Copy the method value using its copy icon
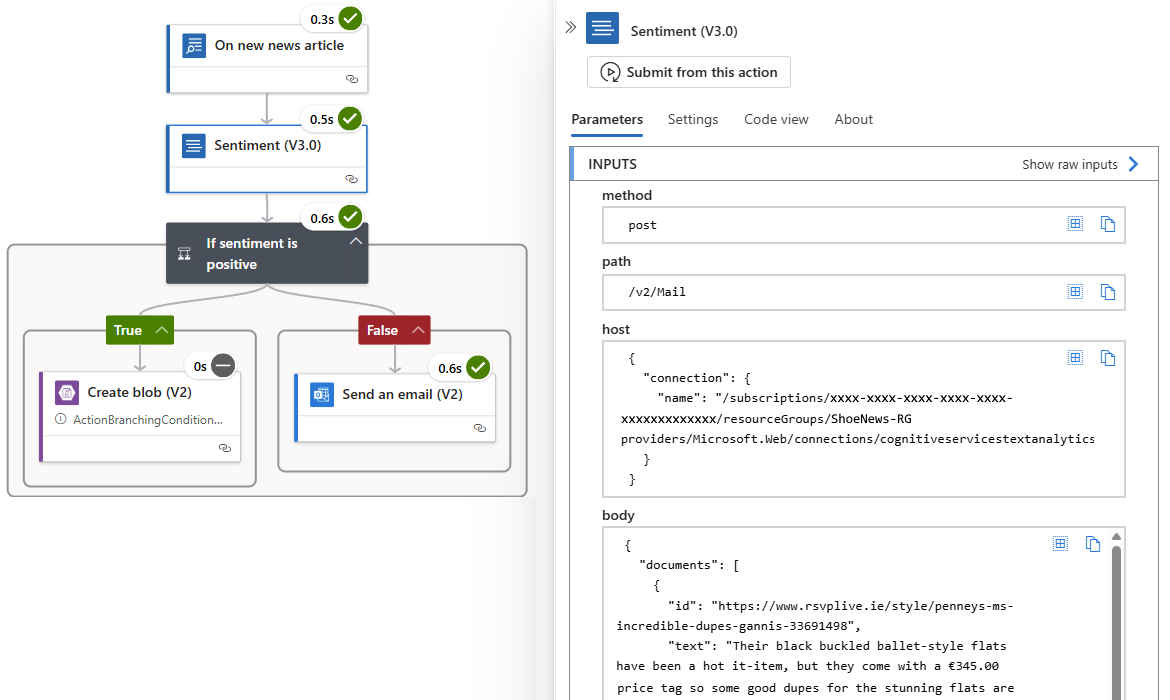 point(1108,224)
